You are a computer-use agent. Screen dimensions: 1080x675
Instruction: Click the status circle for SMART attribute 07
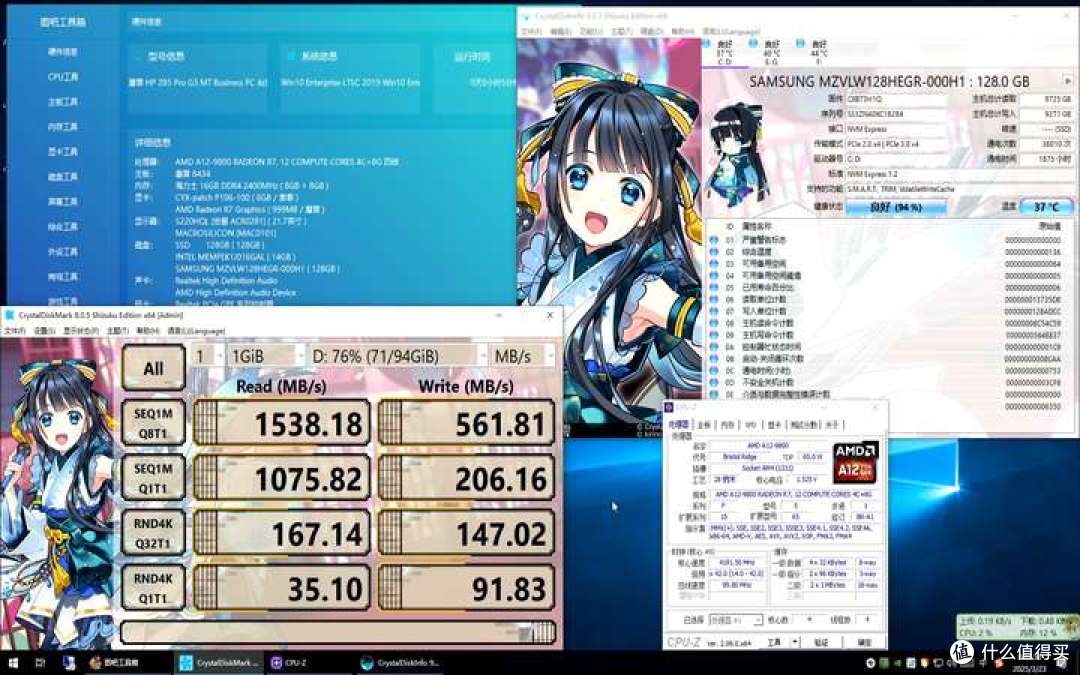click(714, 311)
